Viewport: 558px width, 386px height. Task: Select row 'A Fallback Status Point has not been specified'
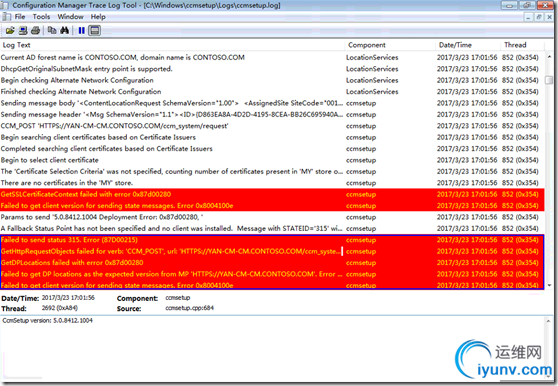272,228
